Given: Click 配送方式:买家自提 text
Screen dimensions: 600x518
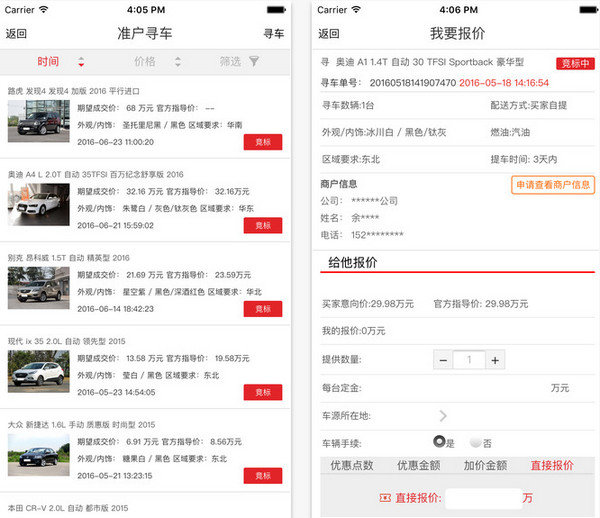Looking at the screenshot, I should tap(528, 105).
